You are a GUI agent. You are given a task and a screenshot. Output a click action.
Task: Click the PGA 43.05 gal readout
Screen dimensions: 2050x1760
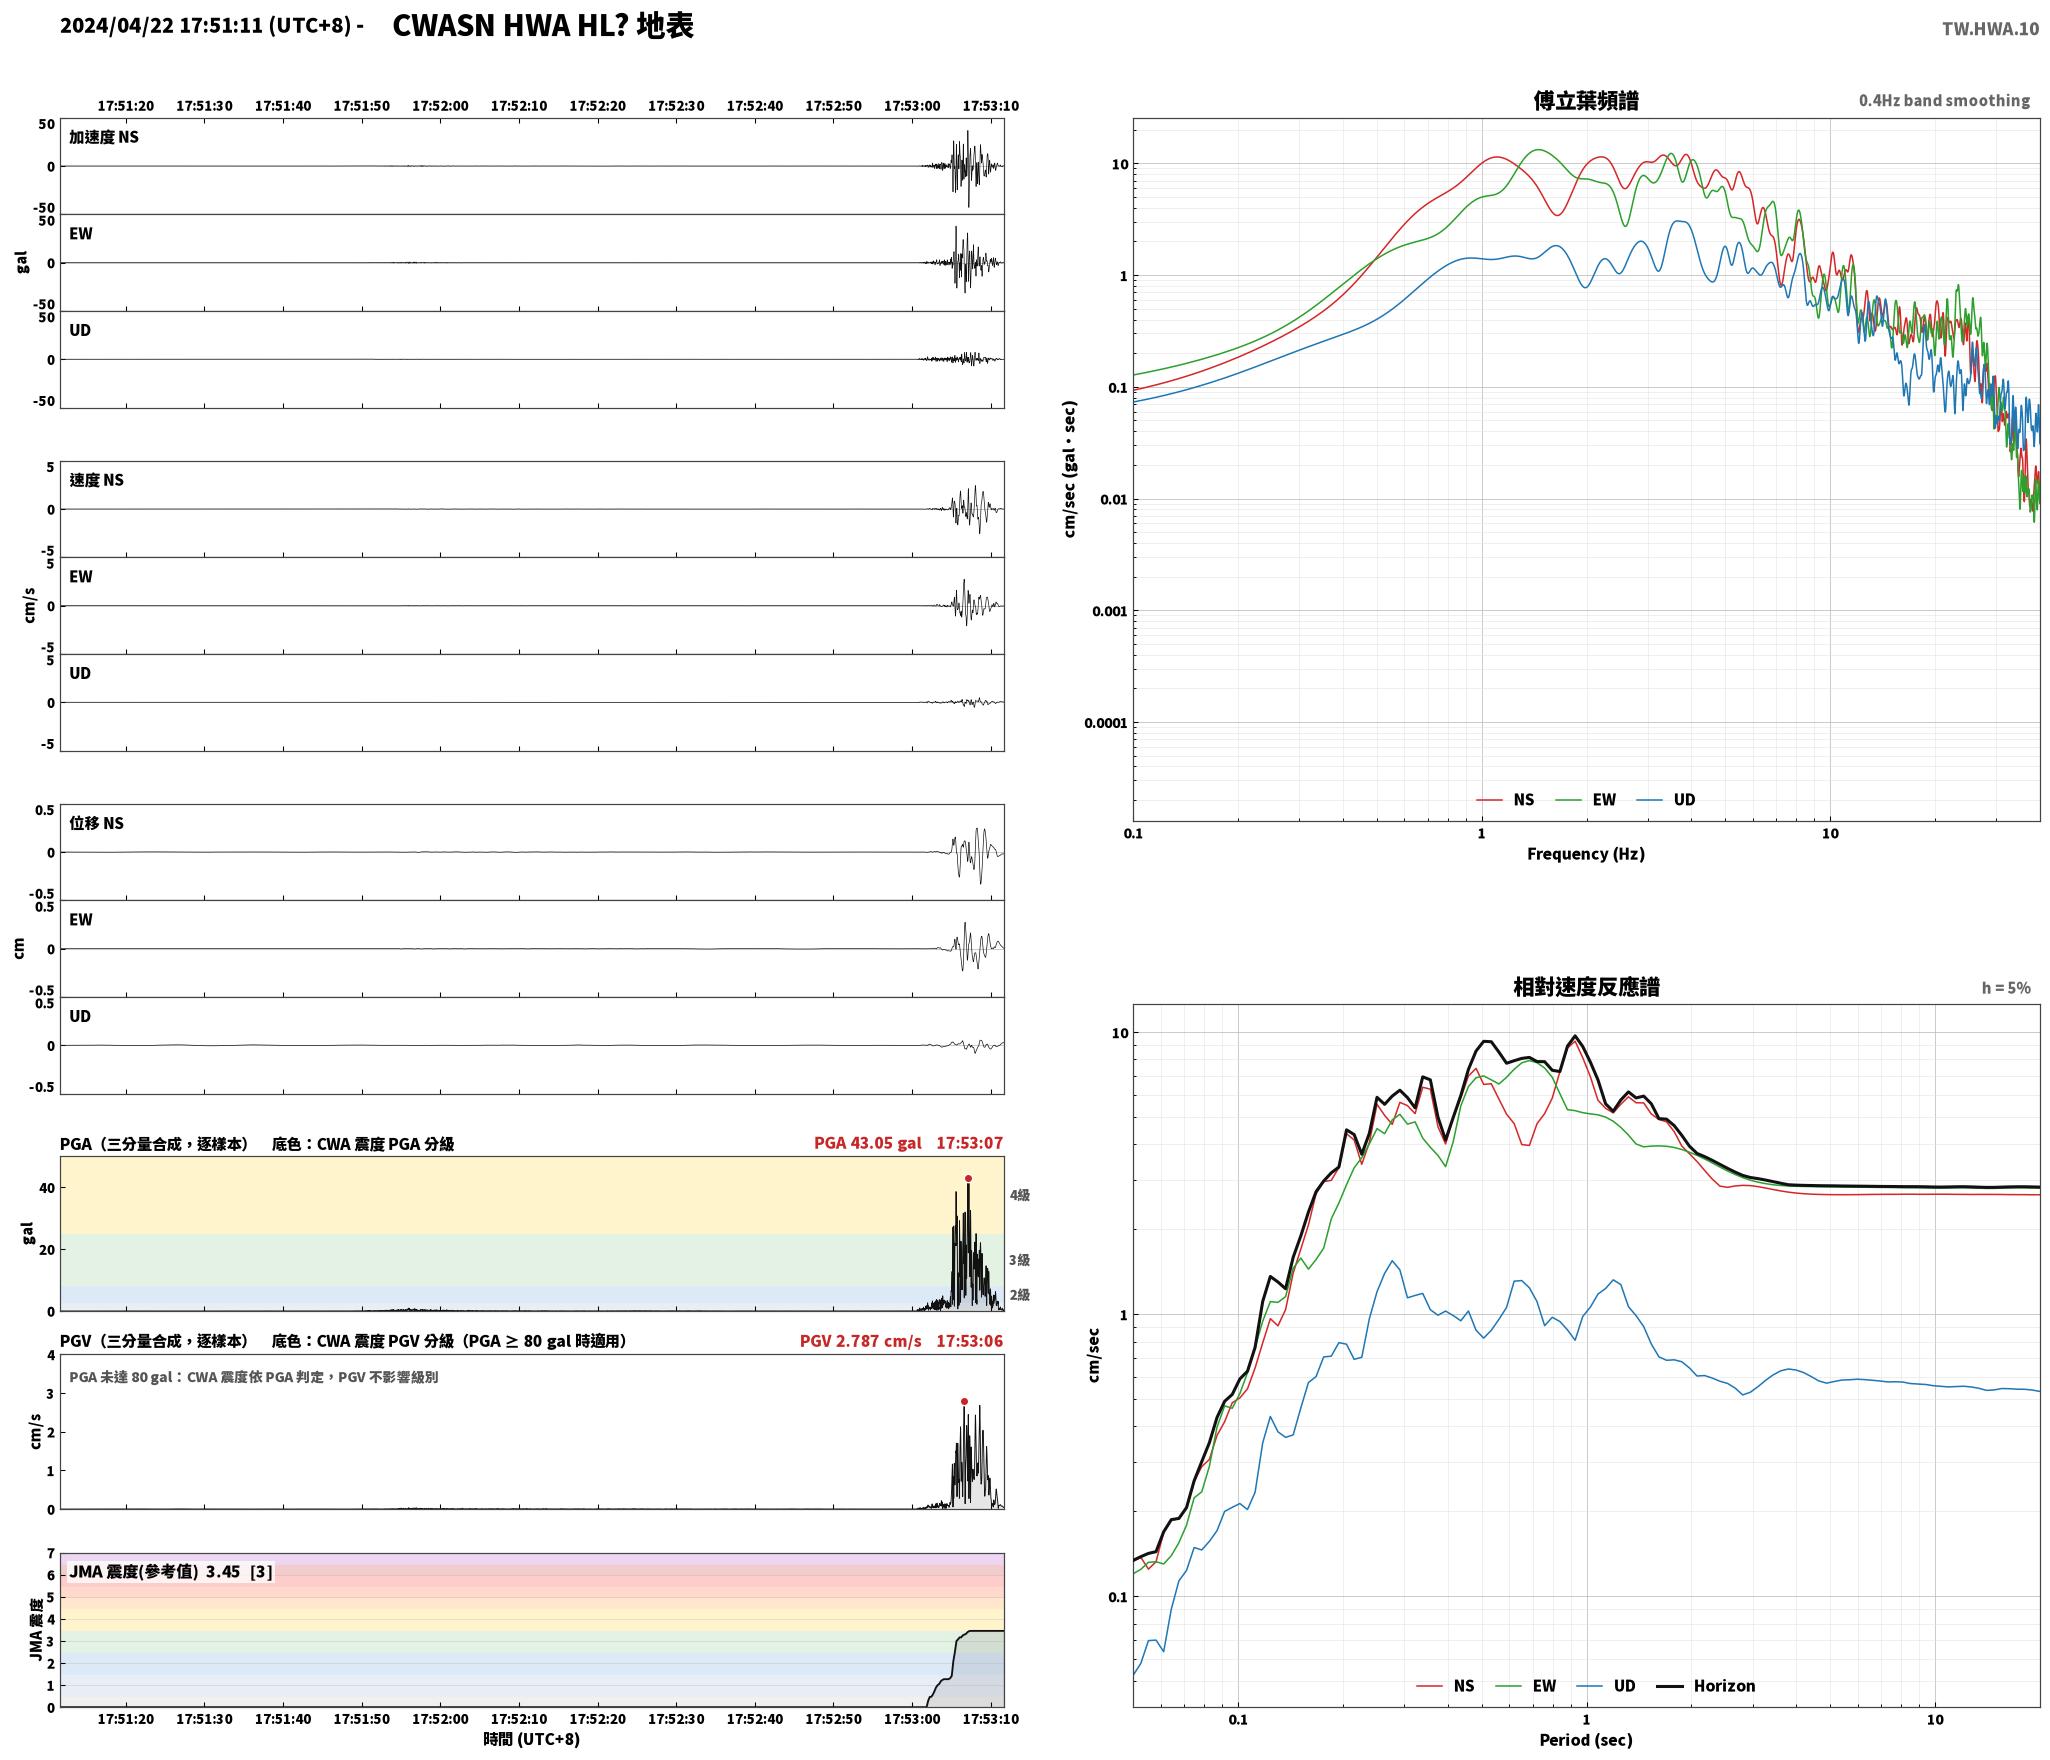[x=868, y=1142]
